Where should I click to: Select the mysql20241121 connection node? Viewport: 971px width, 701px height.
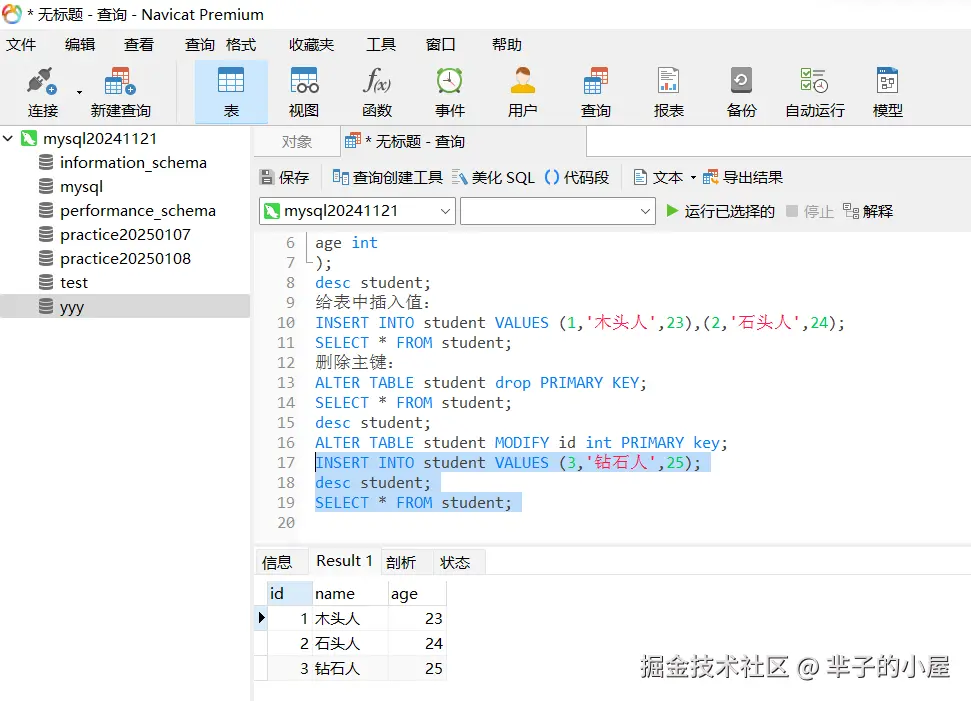pos(99,138)
